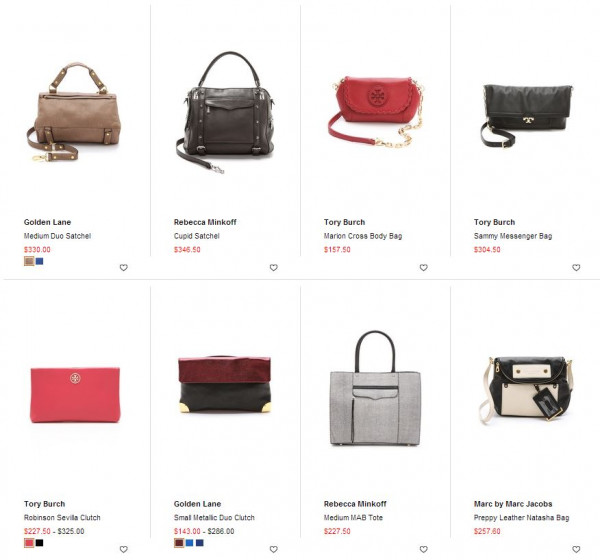The width and height of the screenshot is (600, 560).
Task: View the black Sammy Messenger Bag photo
Action: [527, 116]
